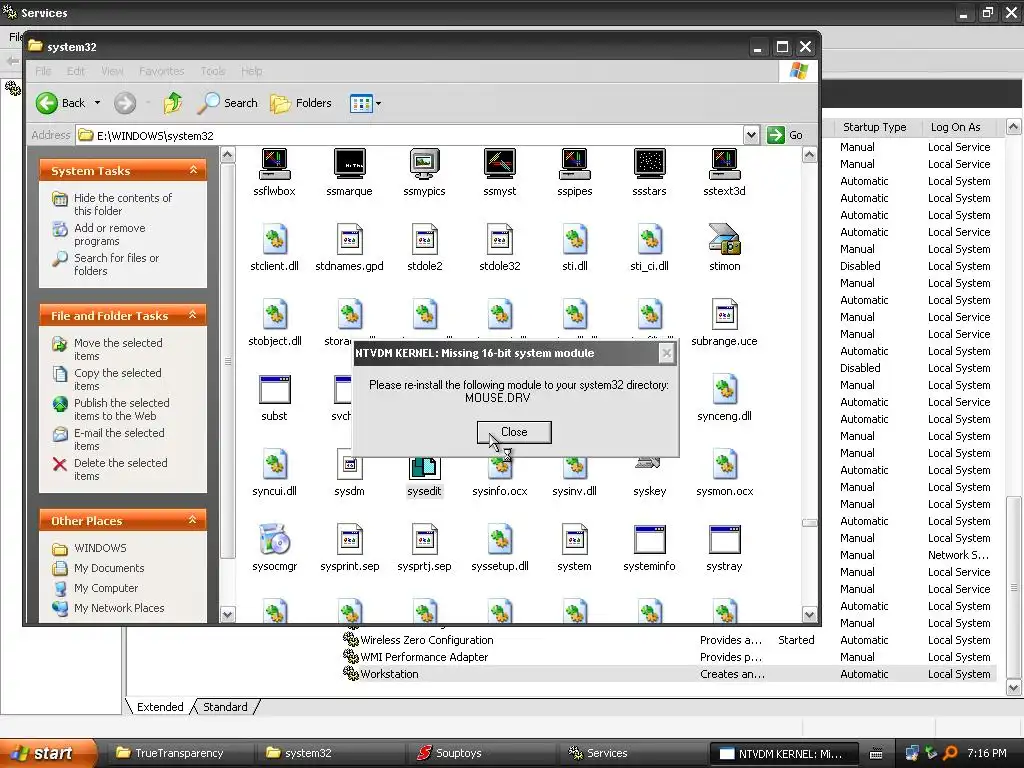Open My Documents in Other Places
Image resolution: width=1024 pixels, height=768 pixels.
(109, 568)
